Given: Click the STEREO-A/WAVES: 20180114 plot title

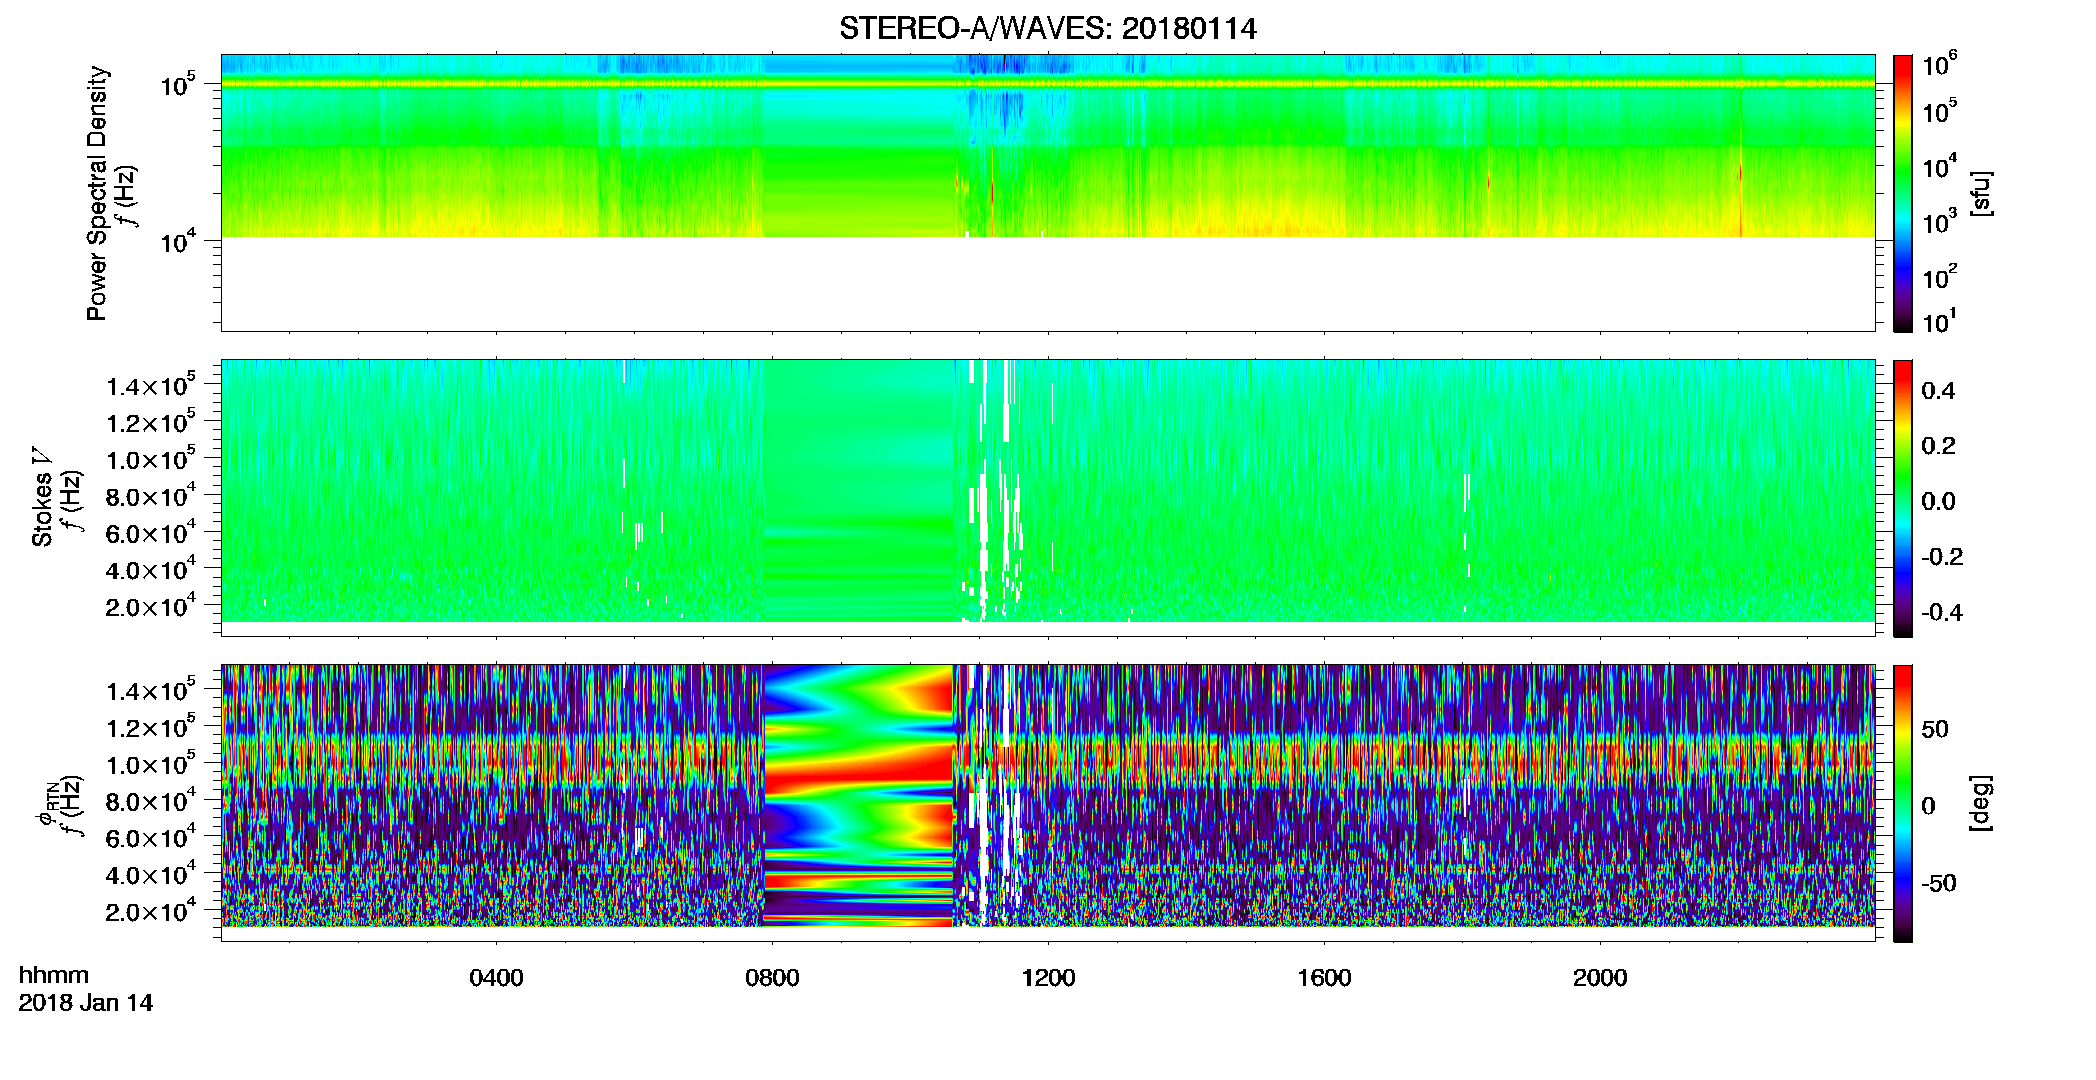Looking at the screenshot, I should (1047, 28).
